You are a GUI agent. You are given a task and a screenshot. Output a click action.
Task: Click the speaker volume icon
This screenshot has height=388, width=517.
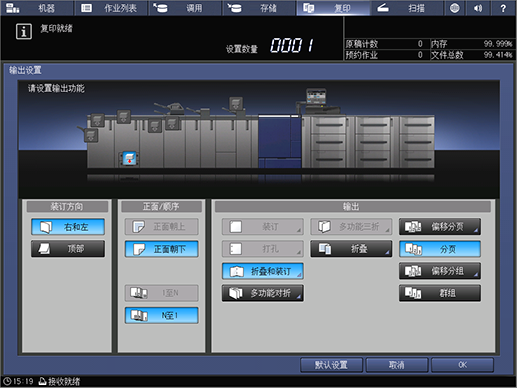pos(478,8)
